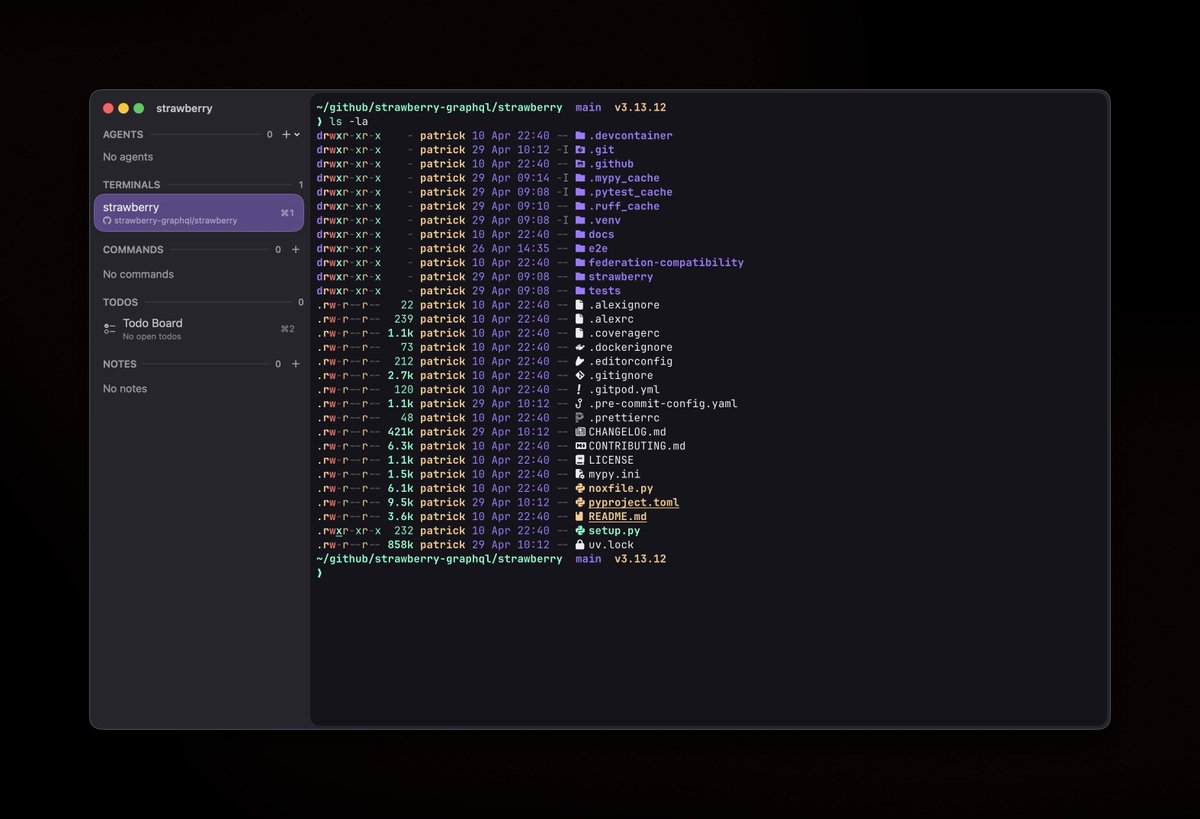Click the markdown icon beside CONTRIBUTING.md
Image resolution: width=1200 pixels, height=819 pixels.
coord(580,446)
